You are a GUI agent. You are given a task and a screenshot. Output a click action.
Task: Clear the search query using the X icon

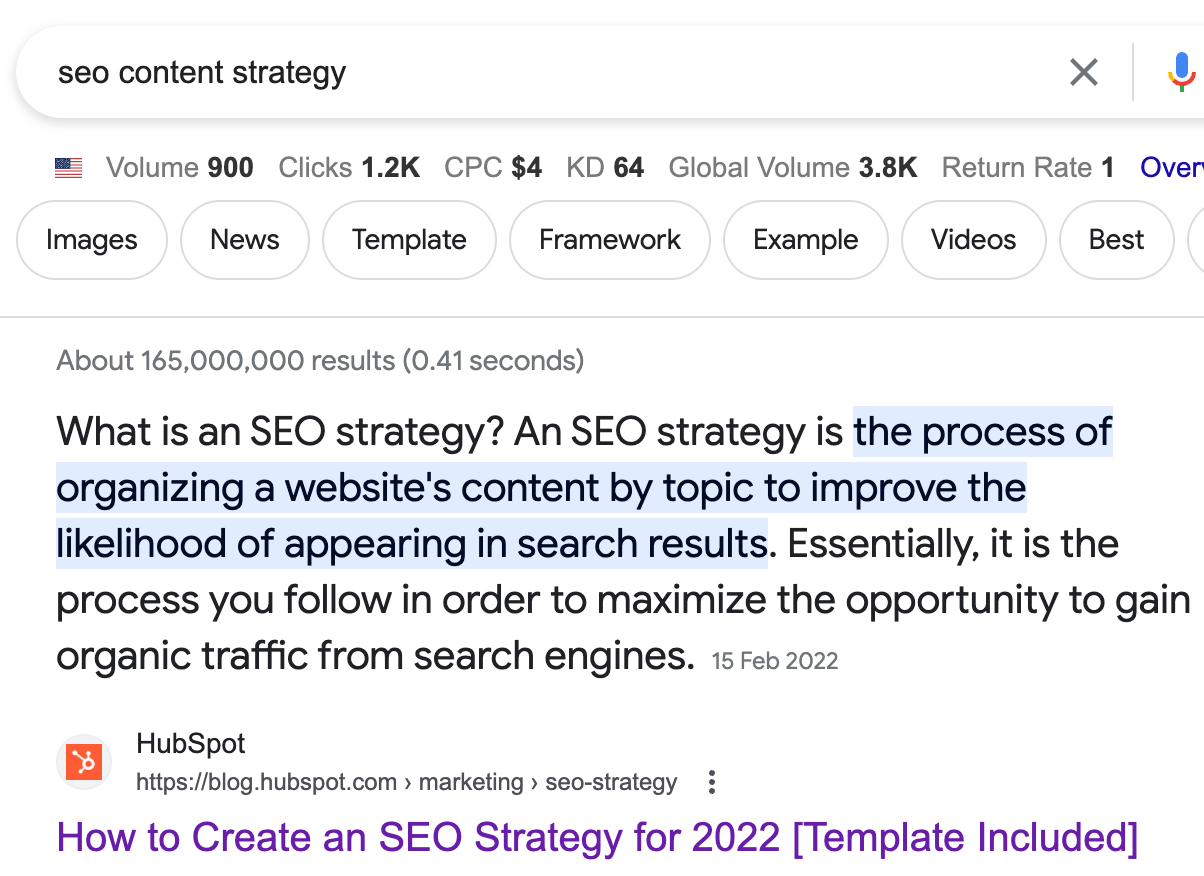(1083, 71)
